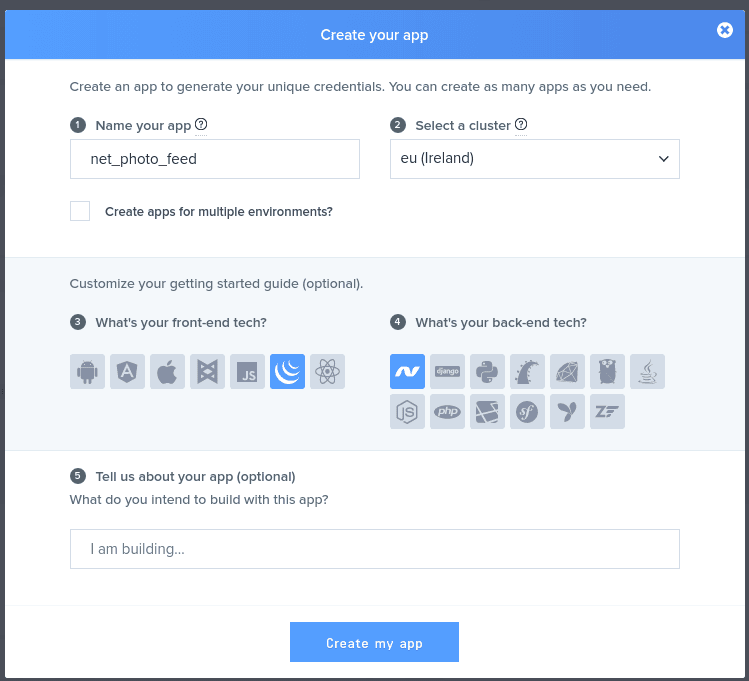Select the Java back-end icon

pyautogui.click(x=647, y=372)
